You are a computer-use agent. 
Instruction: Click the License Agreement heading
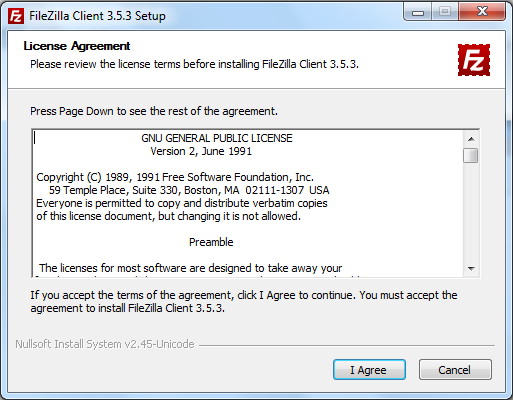pyautogui.click(x=77, y=46)
